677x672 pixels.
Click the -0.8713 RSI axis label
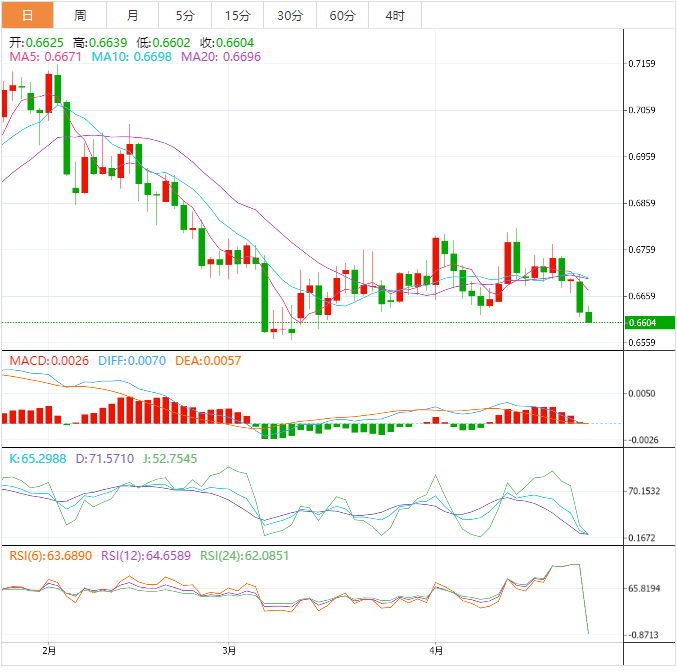coord(643,635)
